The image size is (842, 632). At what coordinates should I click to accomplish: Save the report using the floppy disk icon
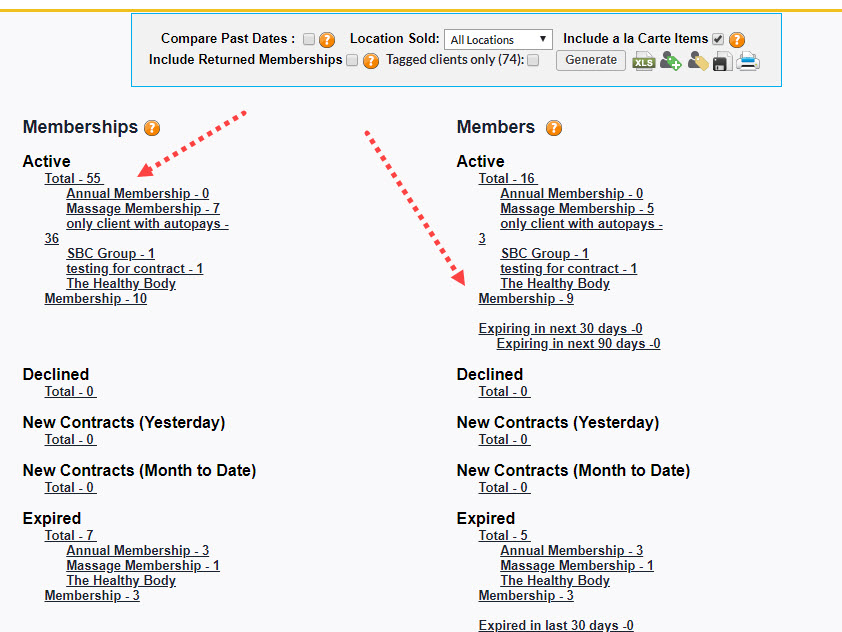click(723, 61)
